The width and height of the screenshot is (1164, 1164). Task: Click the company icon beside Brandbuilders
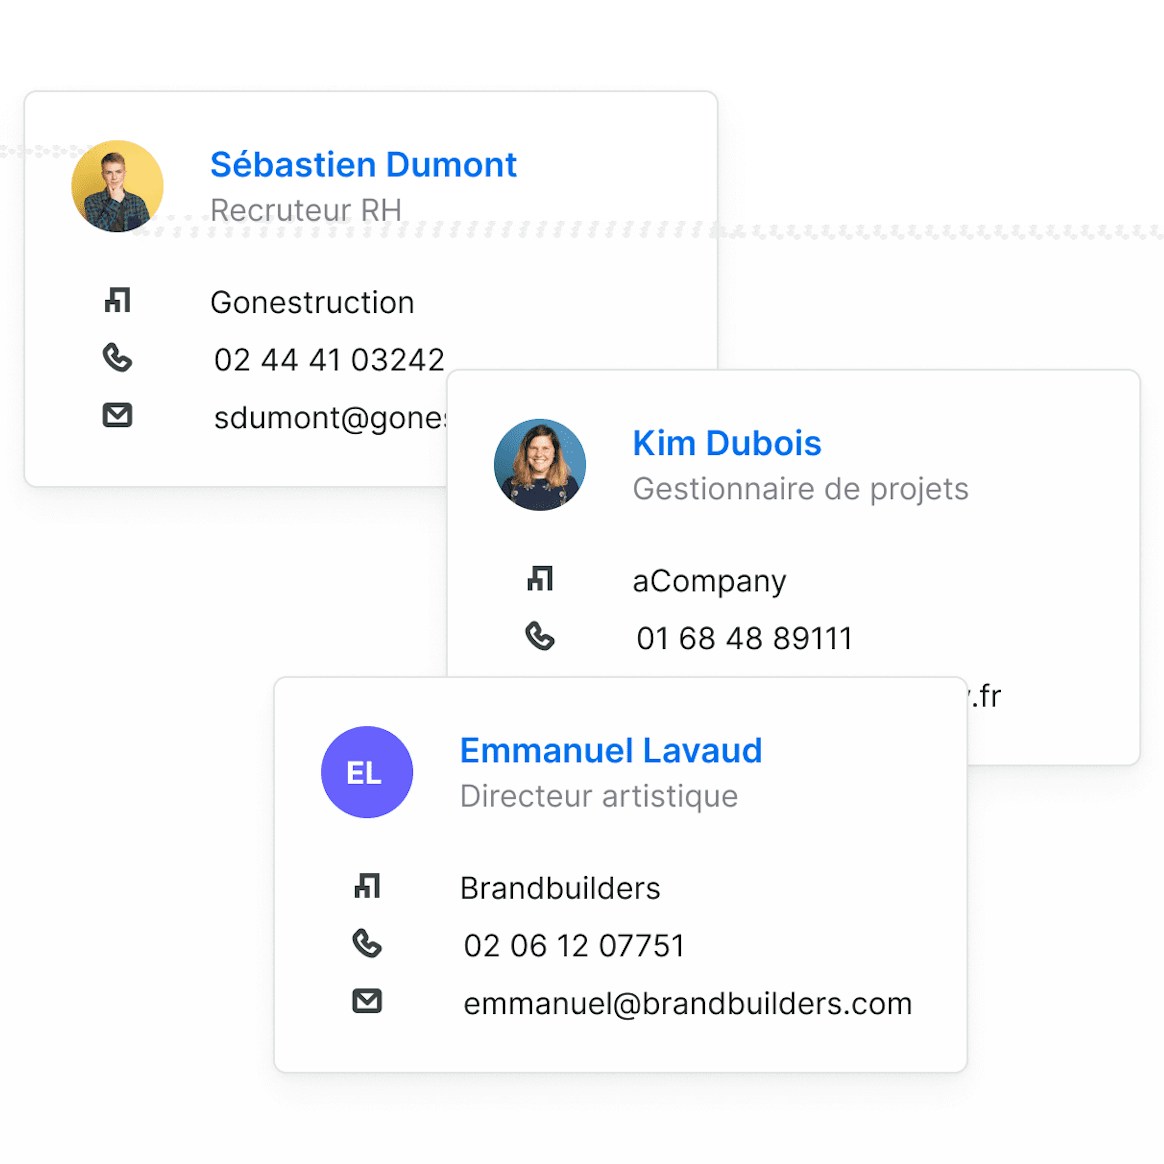[367, 886]
